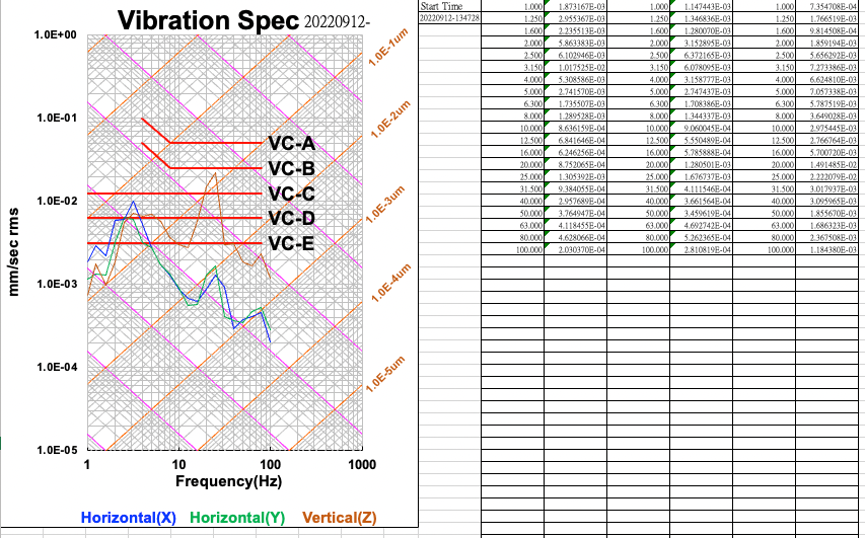Select cell with value 5.700720E-03

coord(827,152)
